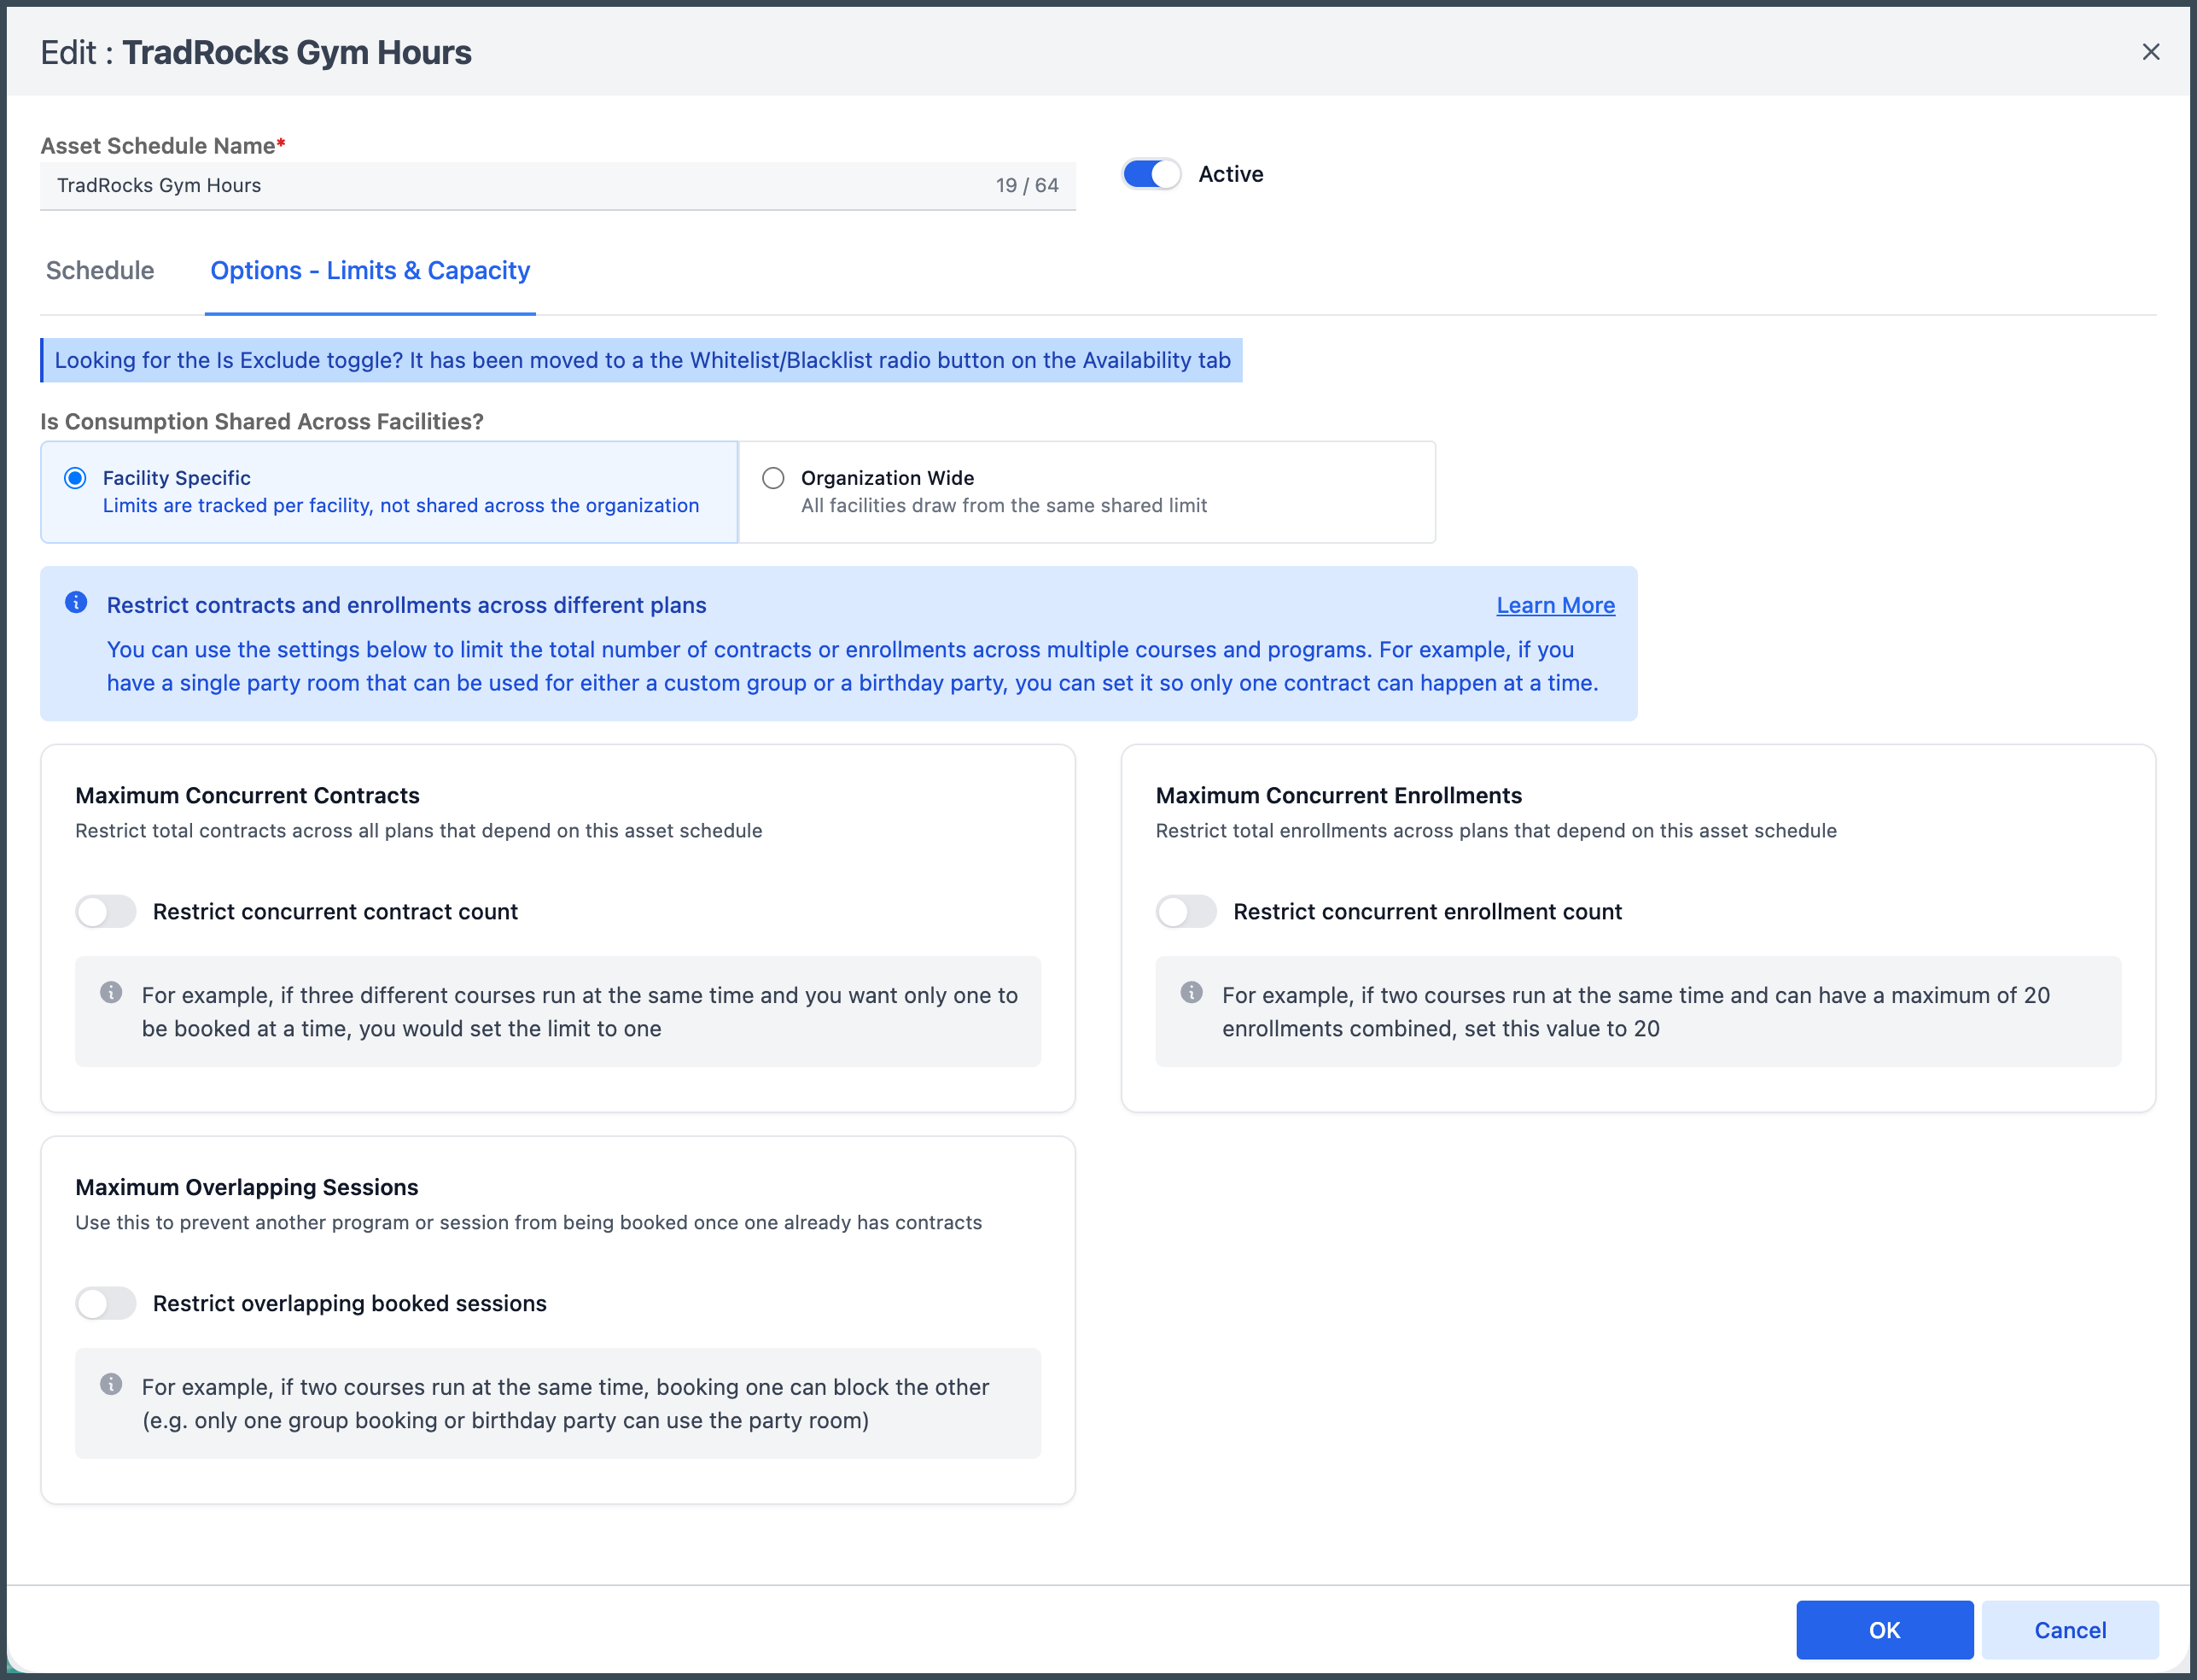
Task: Click info icon in concurrent contracts example
Action: [111, 992]
